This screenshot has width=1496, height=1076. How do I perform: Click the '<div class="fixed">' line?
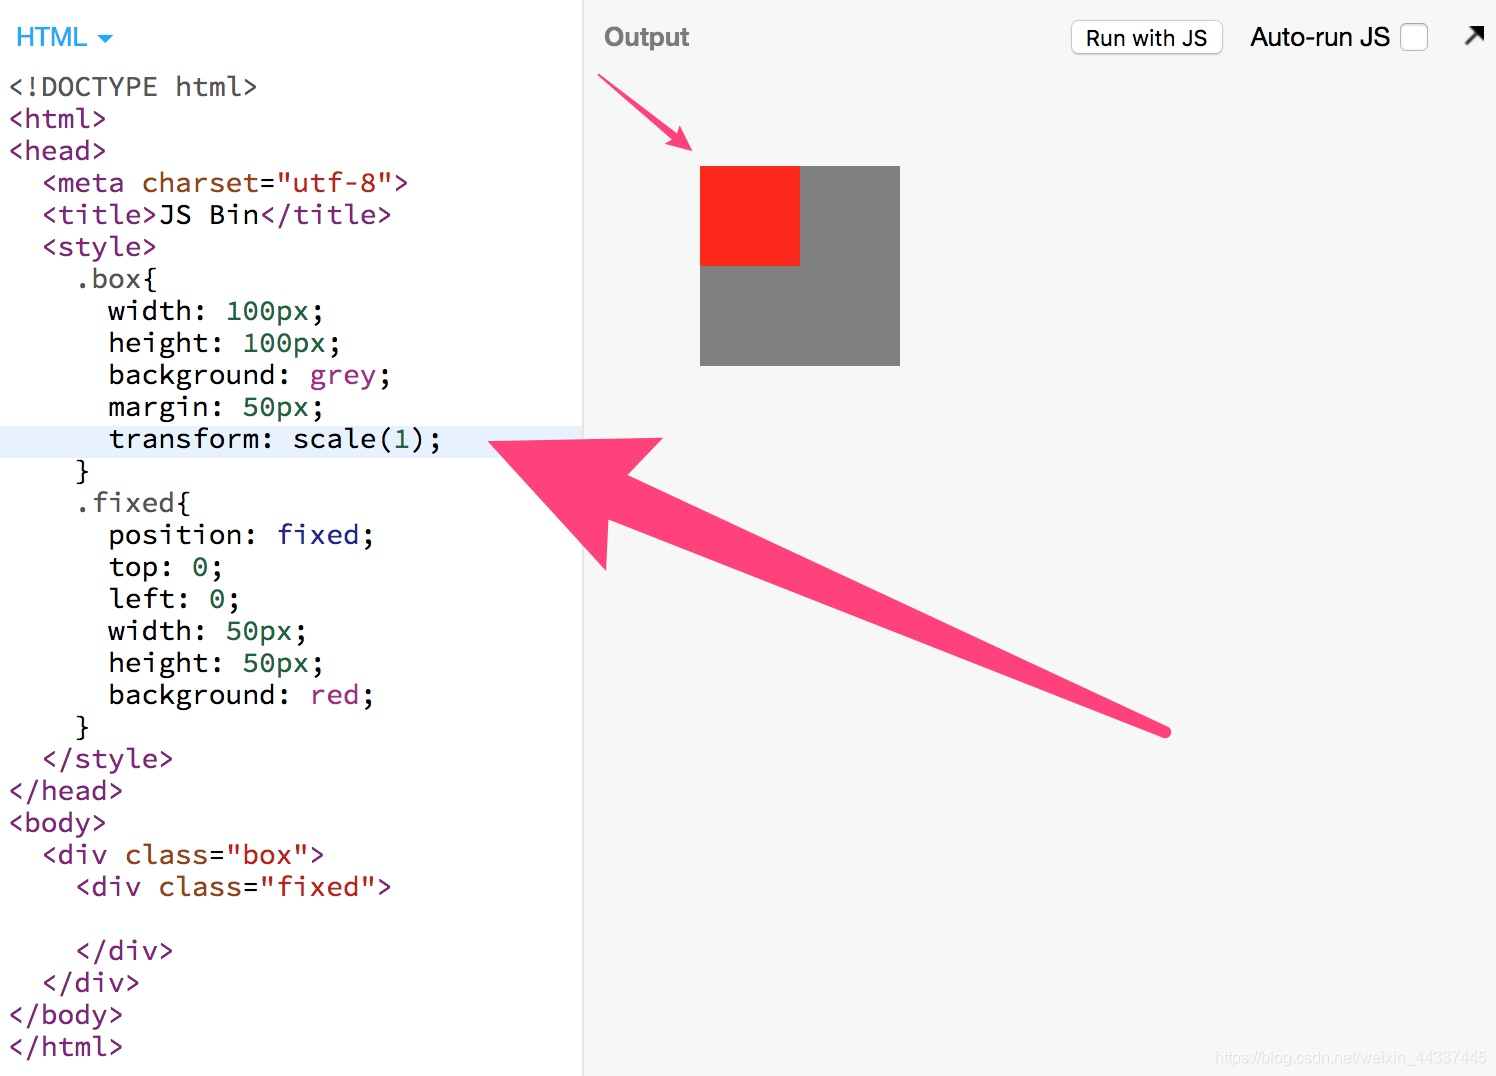click(233, 887)
